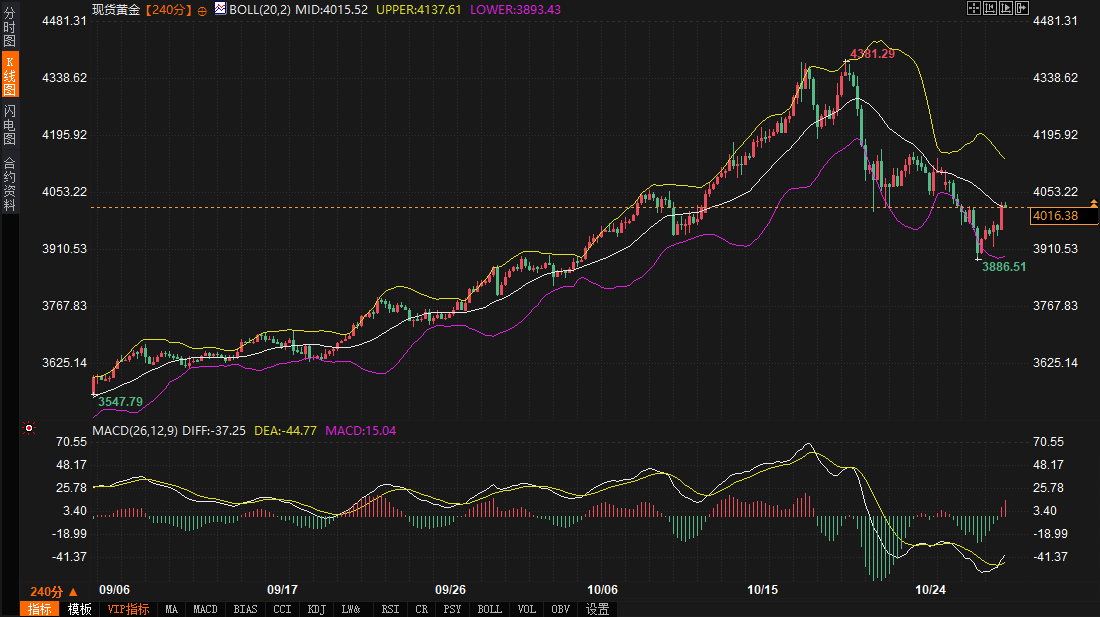This screenshot has height=617, width=1100.
Task: Click the right axis 4338.62 label
Action: click(1055, 78)
